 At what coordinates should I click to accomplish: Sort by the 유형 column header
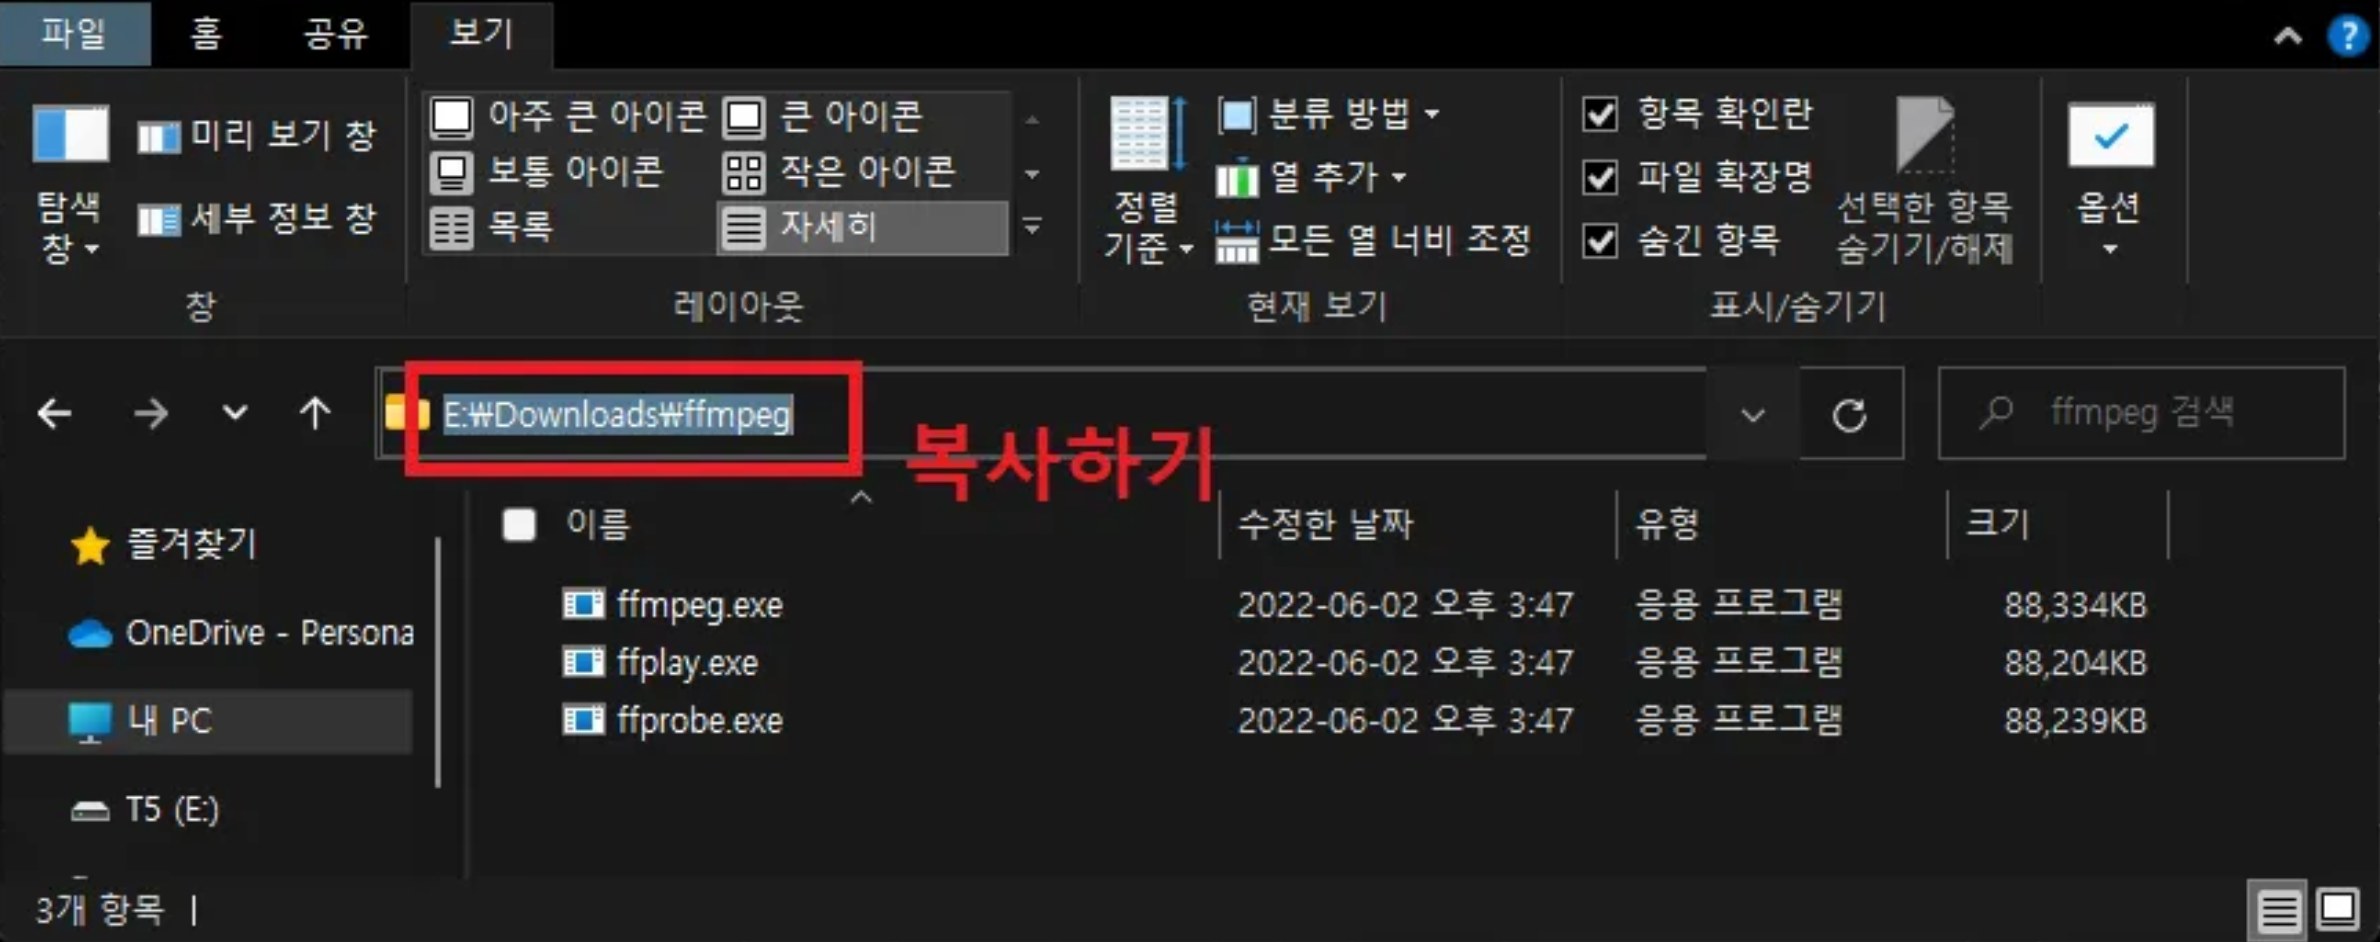click(x=1667, y=524)
